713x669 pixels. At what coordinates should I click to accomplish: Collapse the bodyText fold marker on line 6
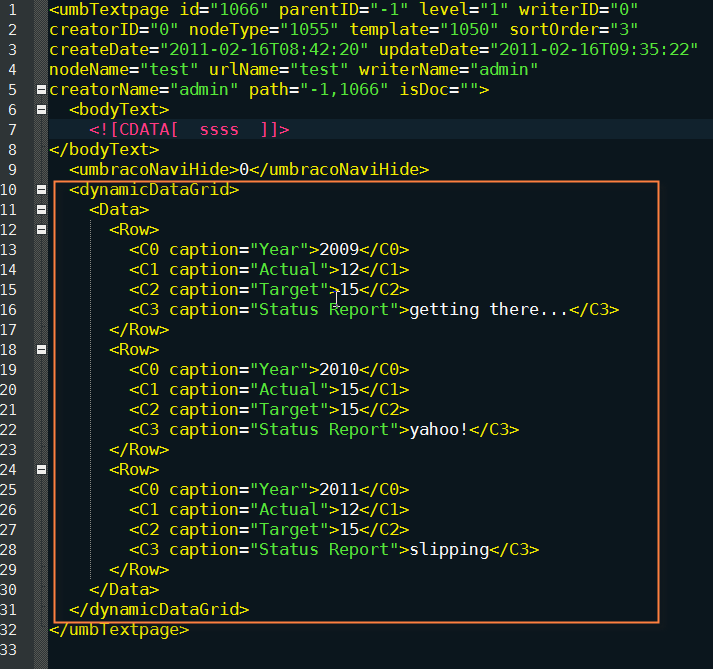(x=41, y=110)
